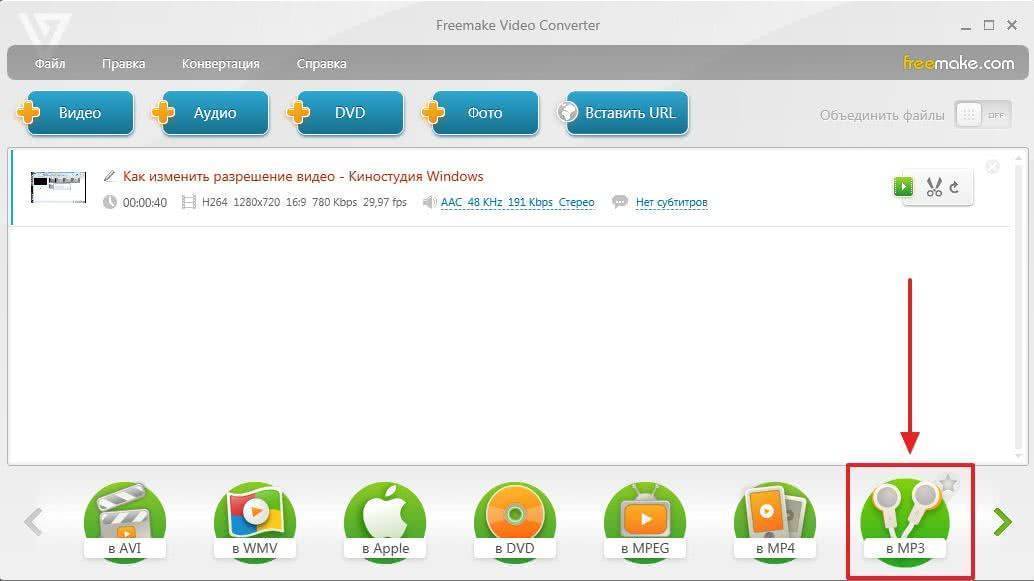
Task: Convert to DVD format
Action: pos(515,522)
